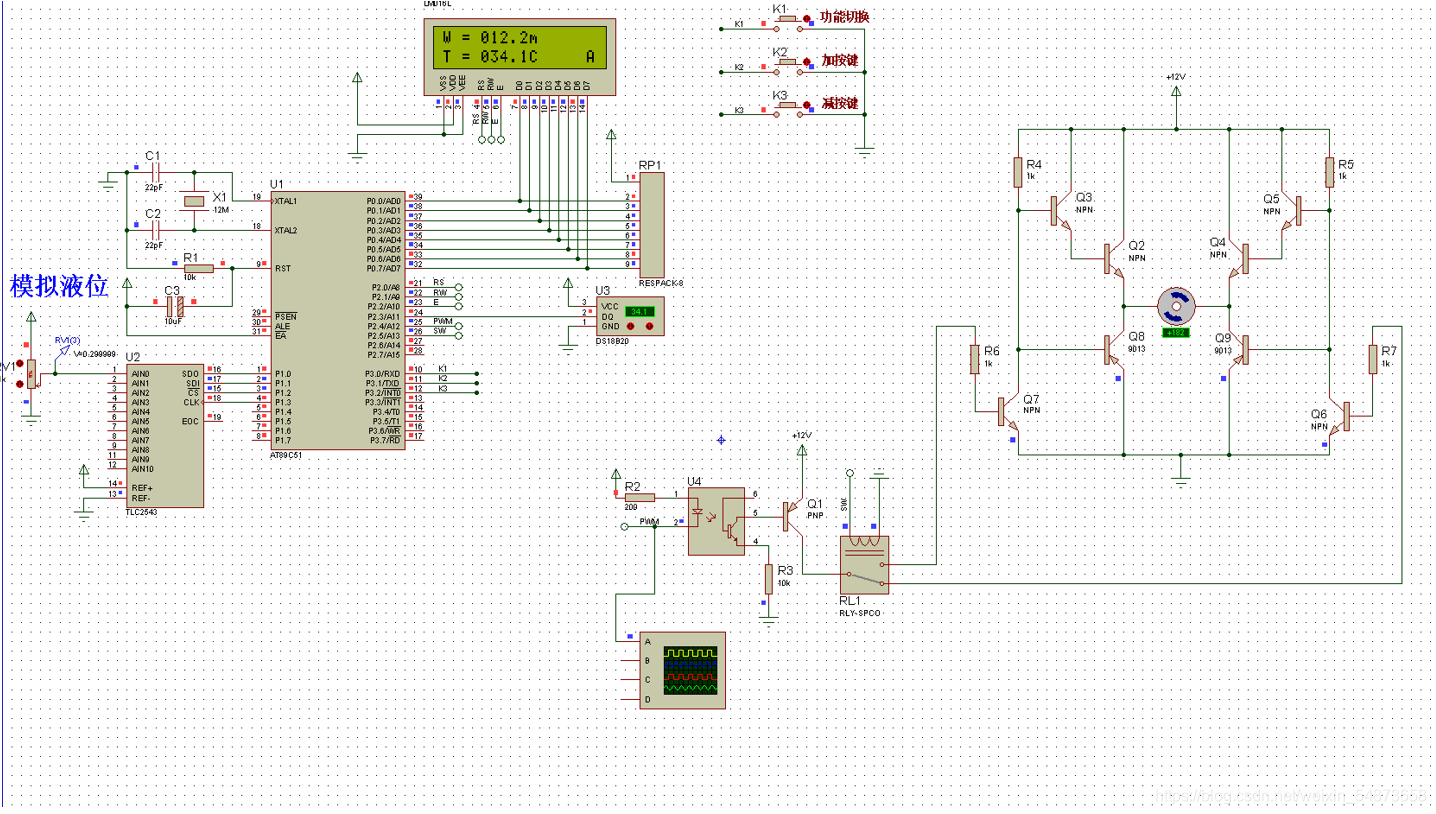Select the RL1 relay component
Viewport: 1436px width, 814px height.
[x=864, y=565]
